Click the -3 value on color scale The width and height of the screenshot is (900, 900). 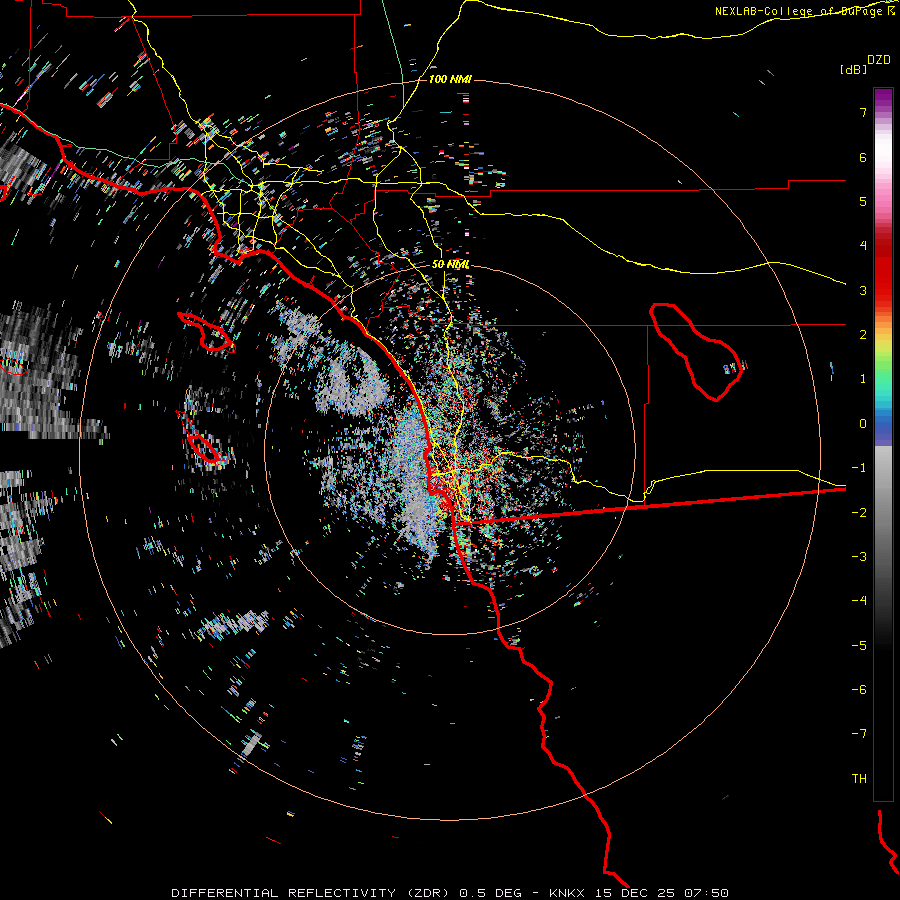[859, 557]
